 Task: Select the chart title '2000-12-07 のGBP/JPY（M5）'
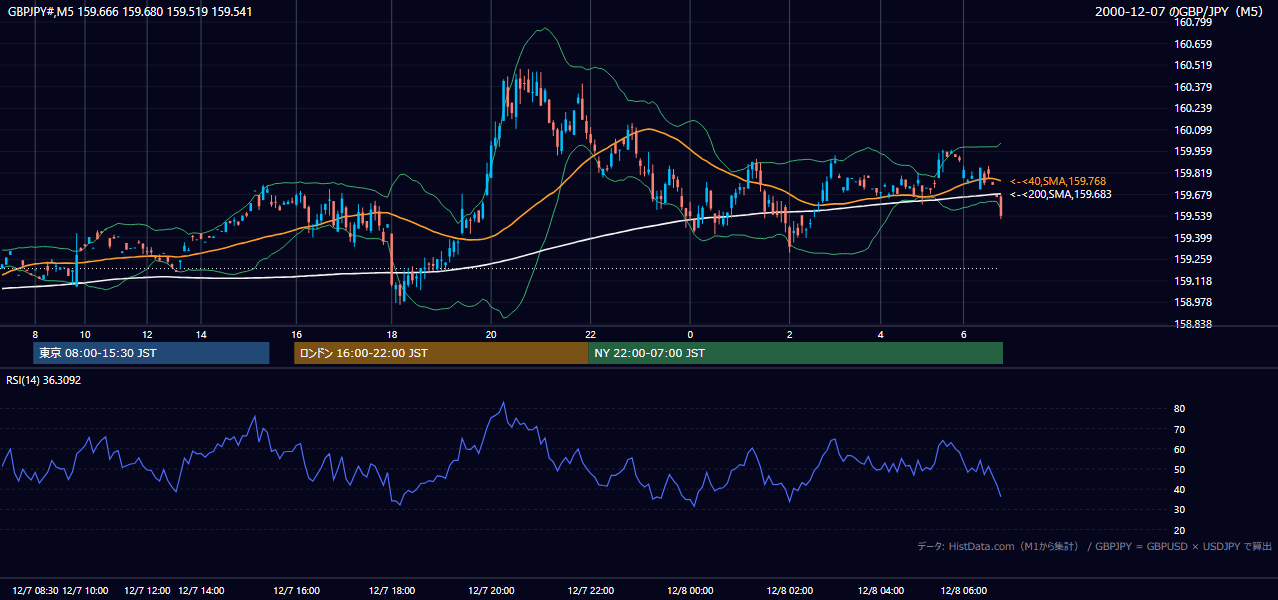pyautogui.click(x=1179, y=11)
